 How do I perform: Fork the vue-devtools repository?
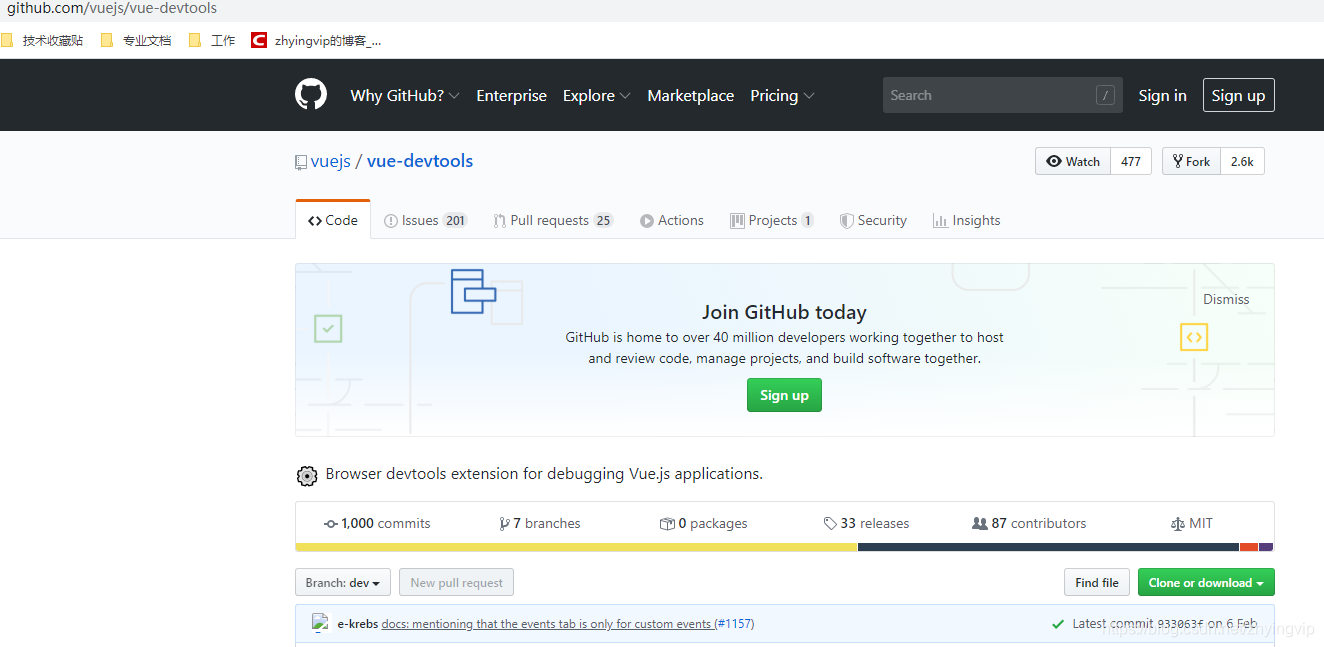[x=1191, y=161]
